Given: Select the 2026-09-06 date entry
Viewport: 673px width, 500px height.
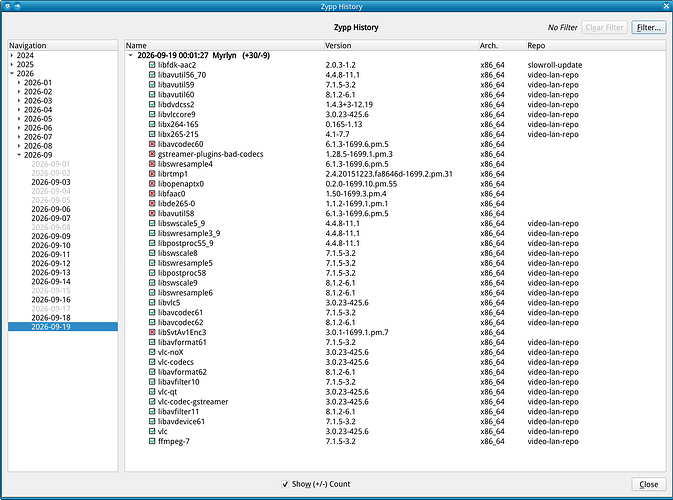Looking at the screenshot, I should (51, 209).
